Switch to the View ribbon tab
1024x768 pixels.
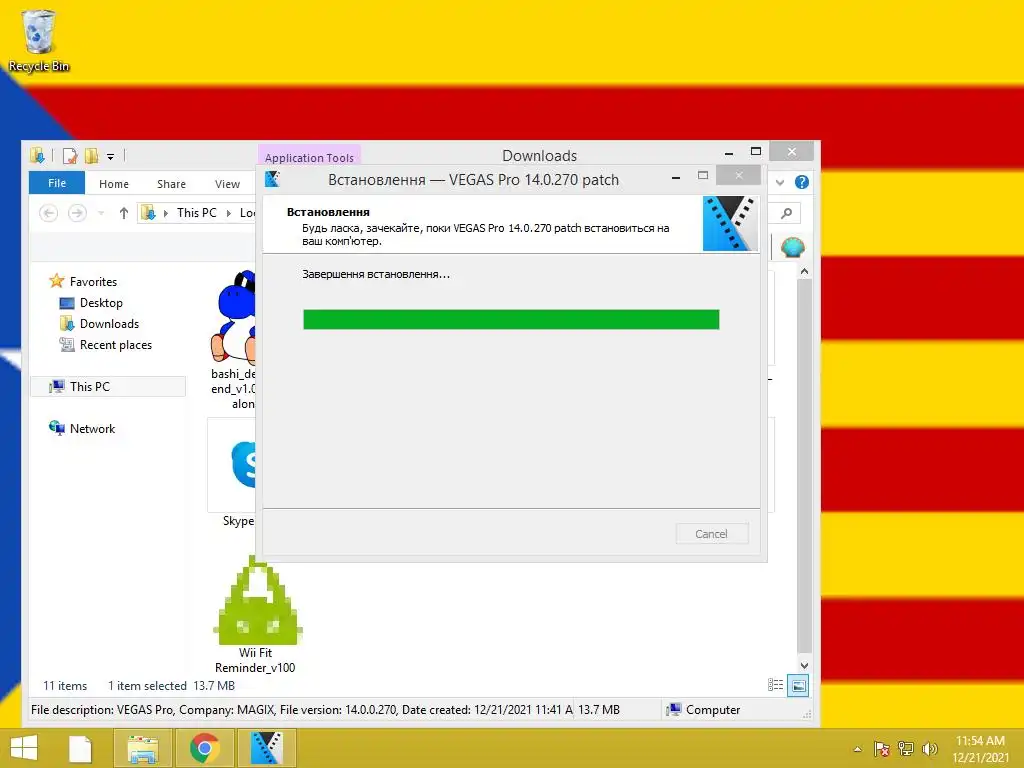tap(227, 184)
